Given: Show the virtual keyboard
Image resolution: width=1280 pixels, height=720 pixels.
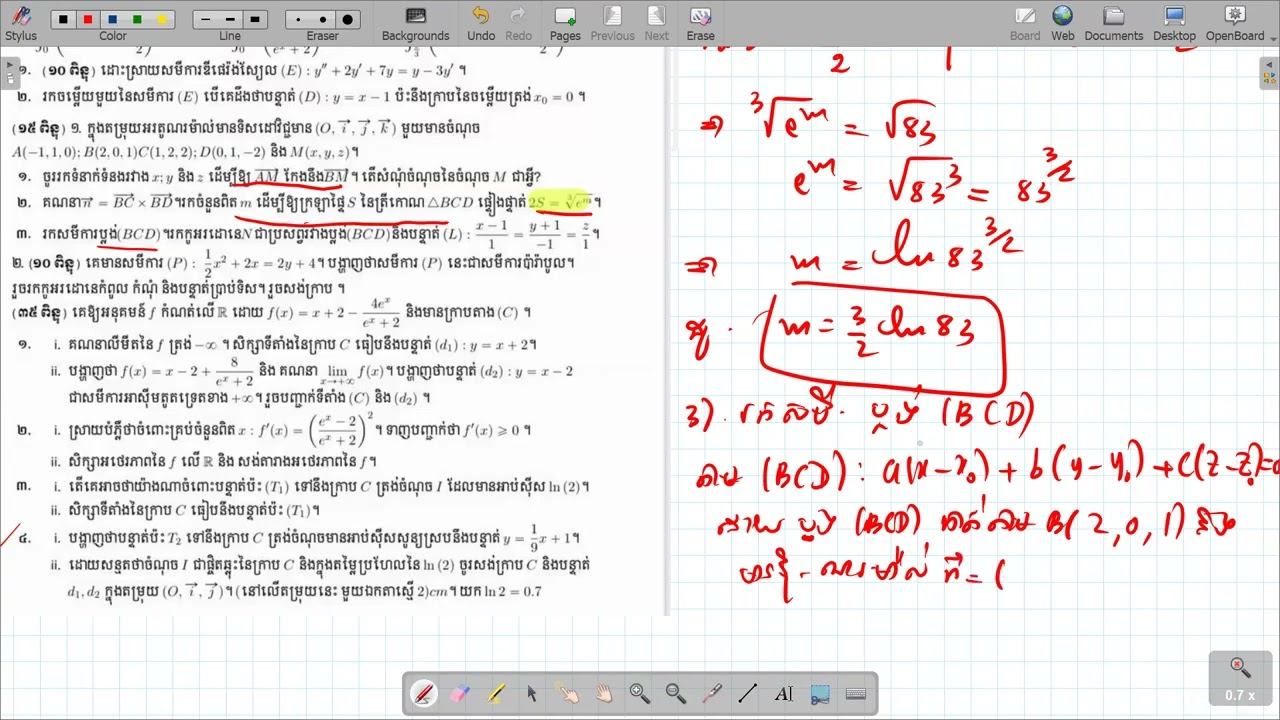Looking at the screenshot, I should (x=856, y=693).
